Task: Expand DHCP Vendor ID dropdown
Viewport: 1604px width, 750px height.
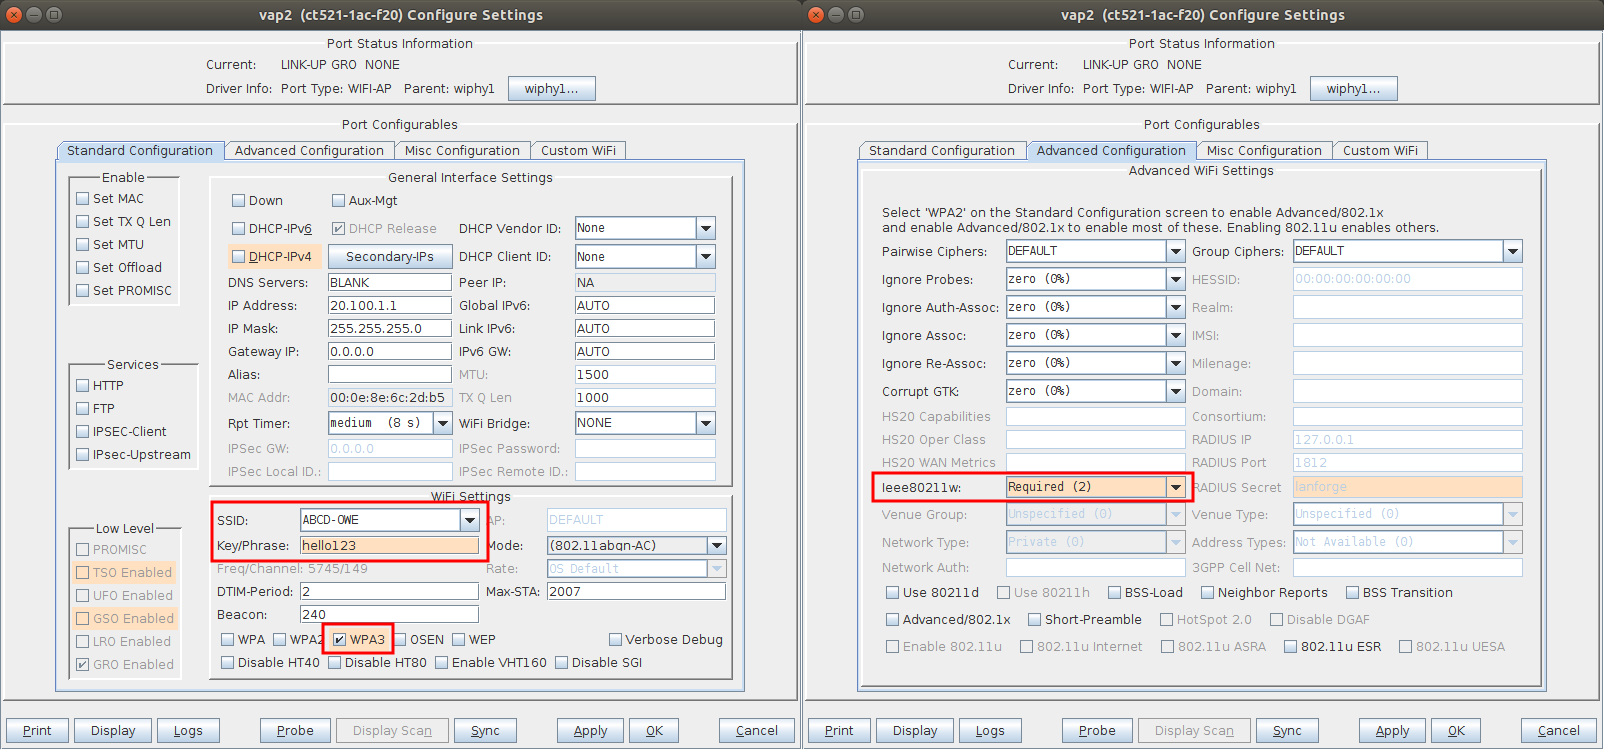Action: (706, 228)
